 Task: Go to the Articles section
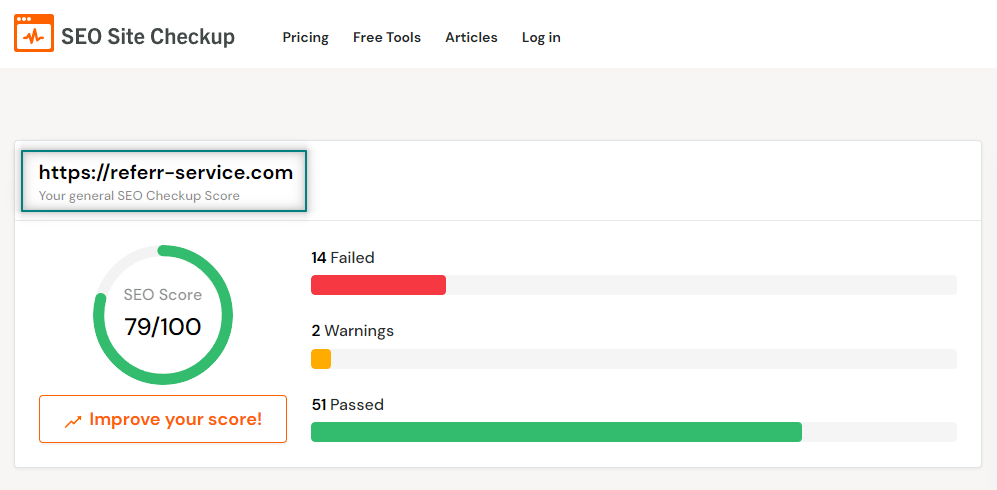(x=471, y=37)
